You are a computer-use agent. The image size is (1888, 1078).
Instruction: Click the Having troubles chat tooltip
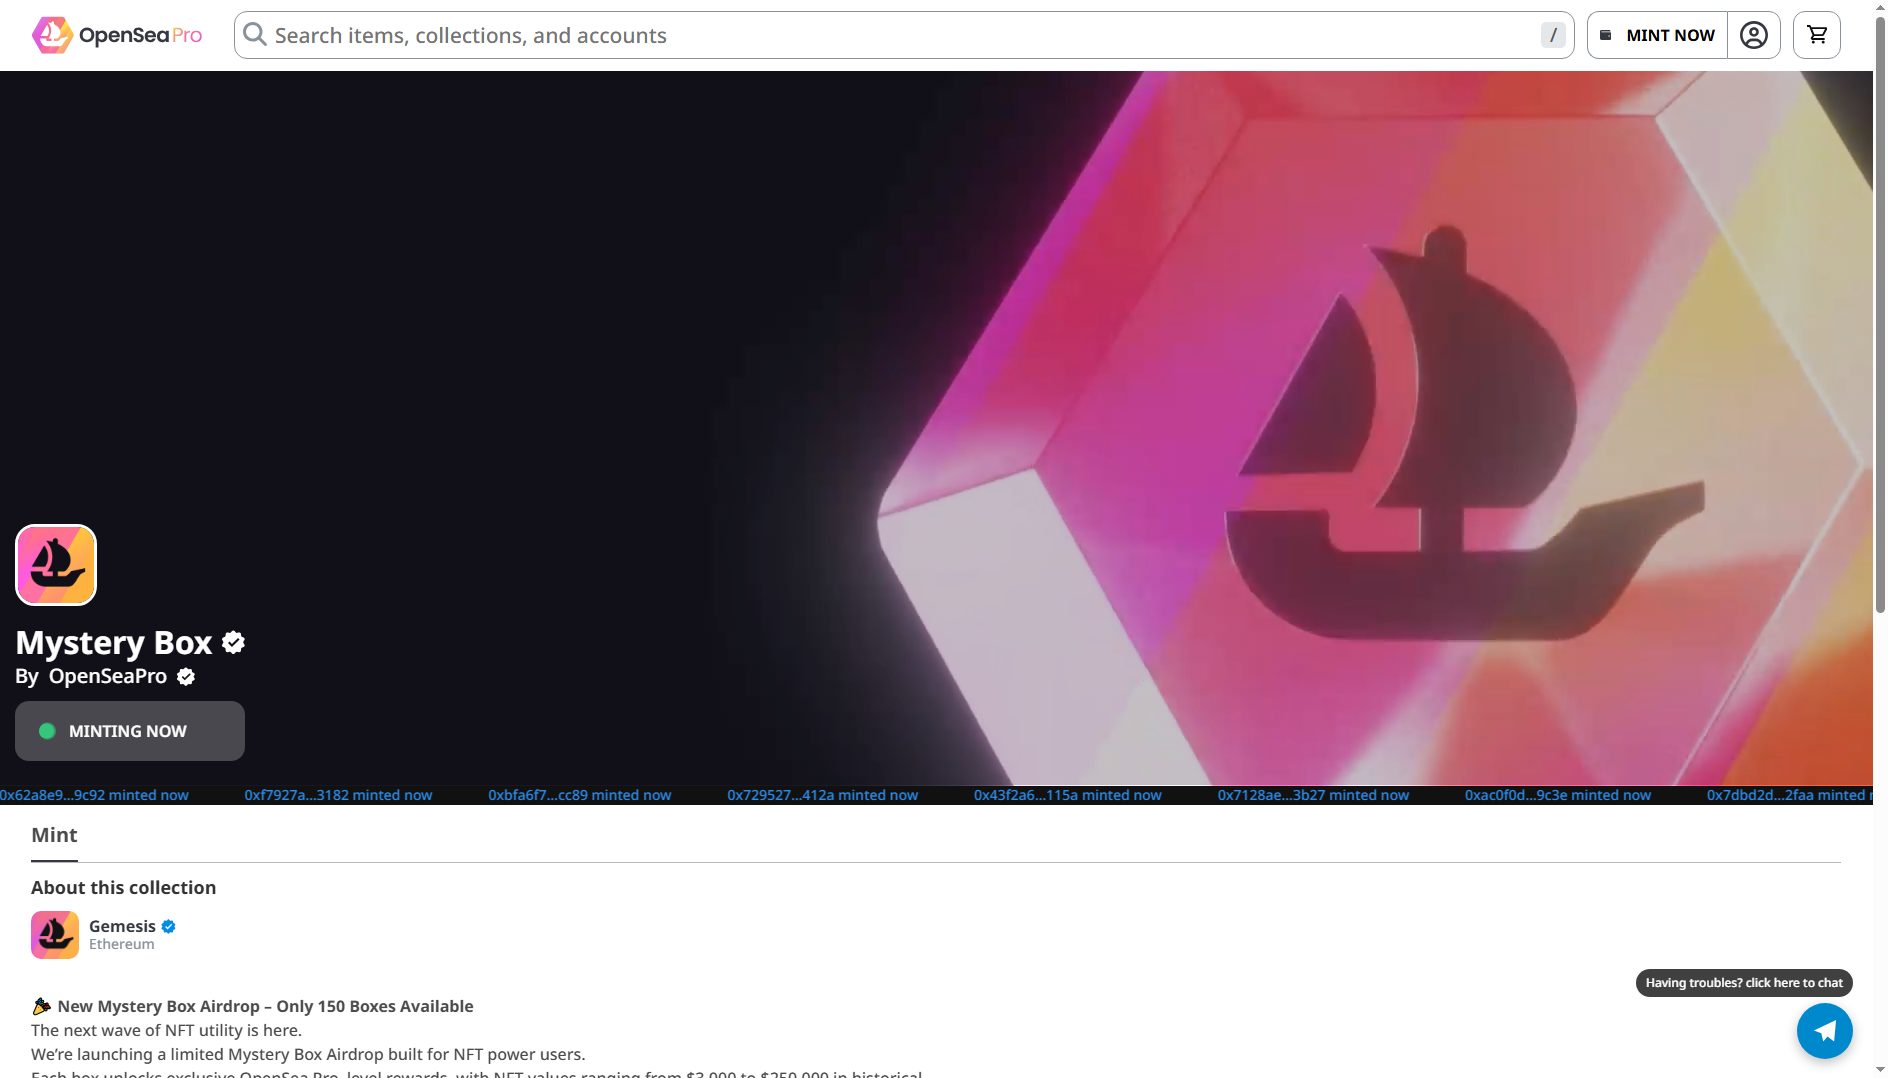point(1744,983)
